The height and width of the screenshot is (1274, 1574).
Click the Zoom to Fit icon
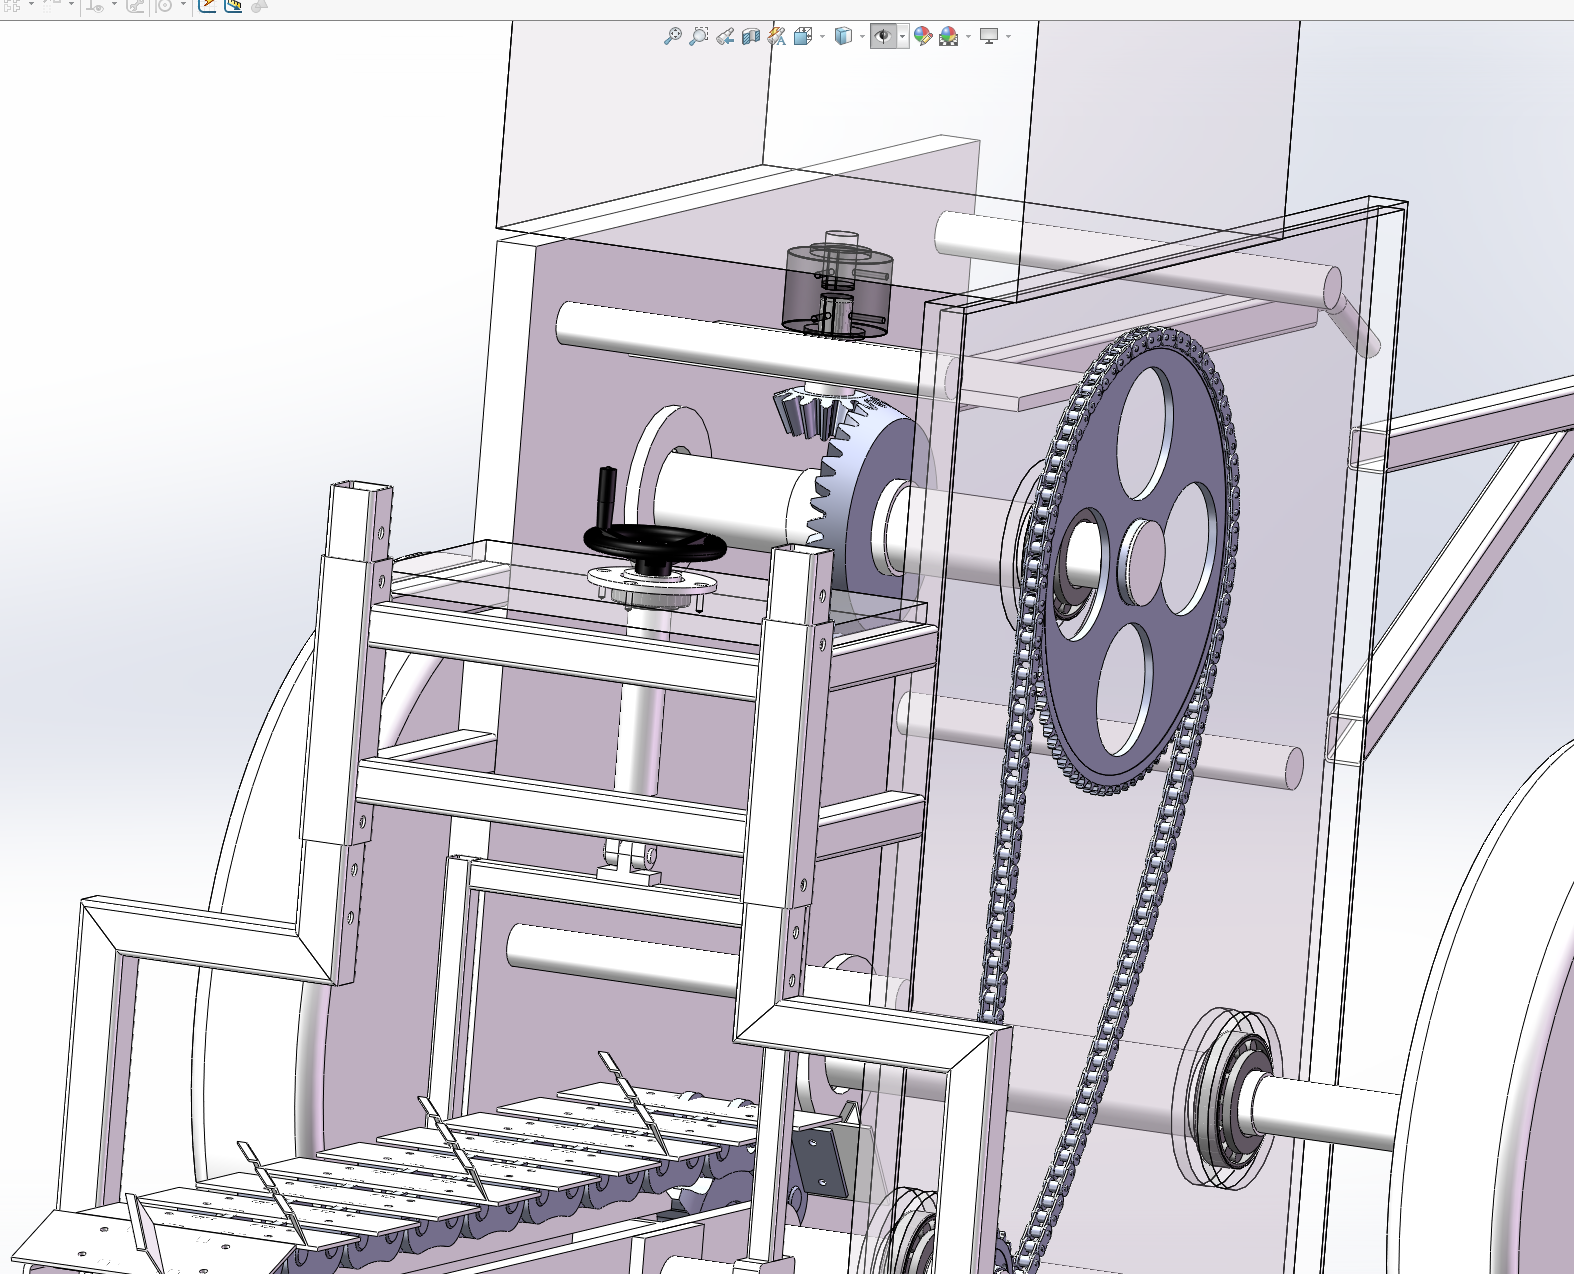click(673, 36)
